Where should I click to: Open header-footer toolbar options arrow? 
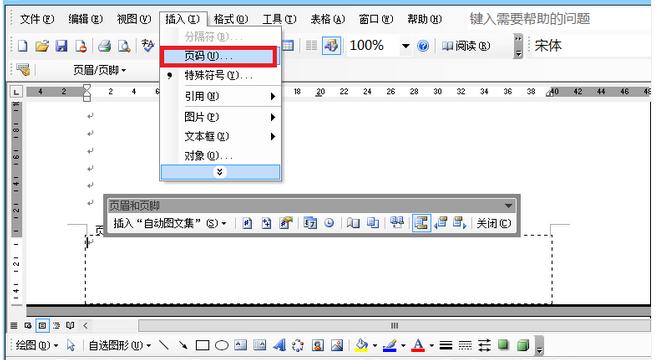pos(508,206)
